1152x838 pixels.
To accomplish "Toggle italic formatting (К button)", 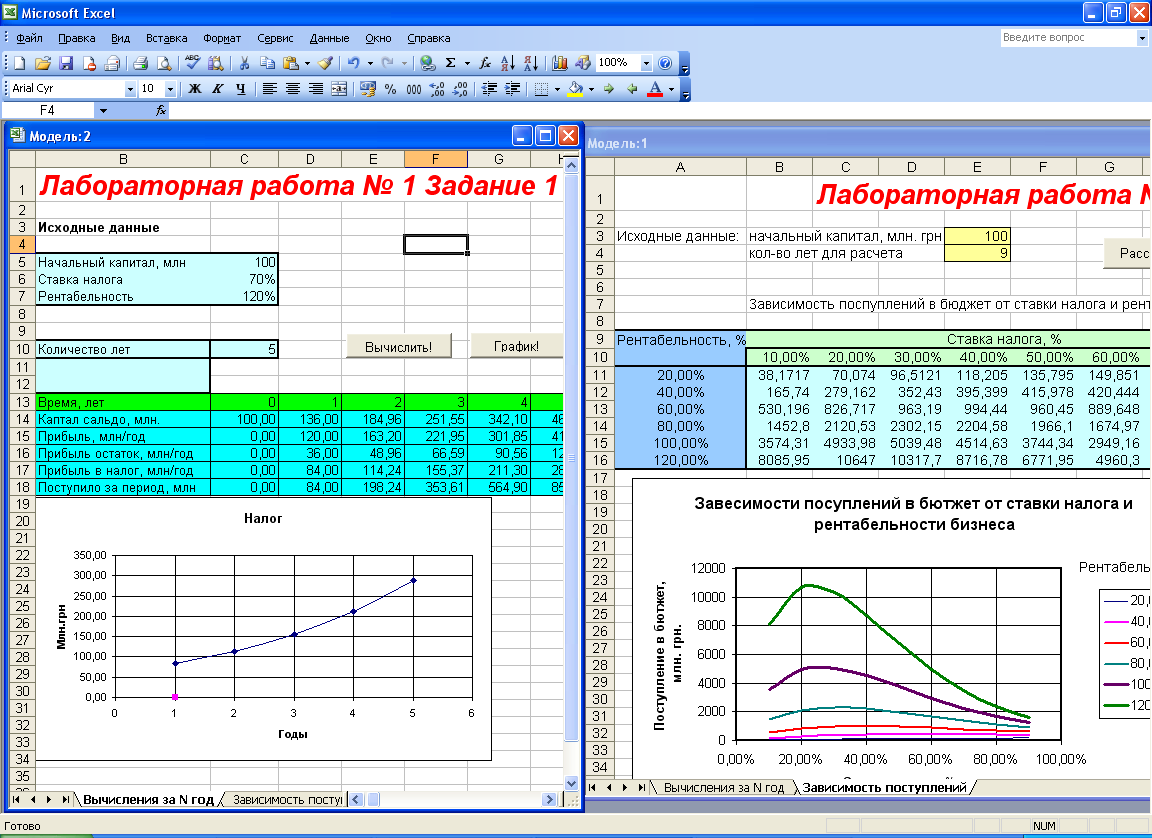I will 218,89.
